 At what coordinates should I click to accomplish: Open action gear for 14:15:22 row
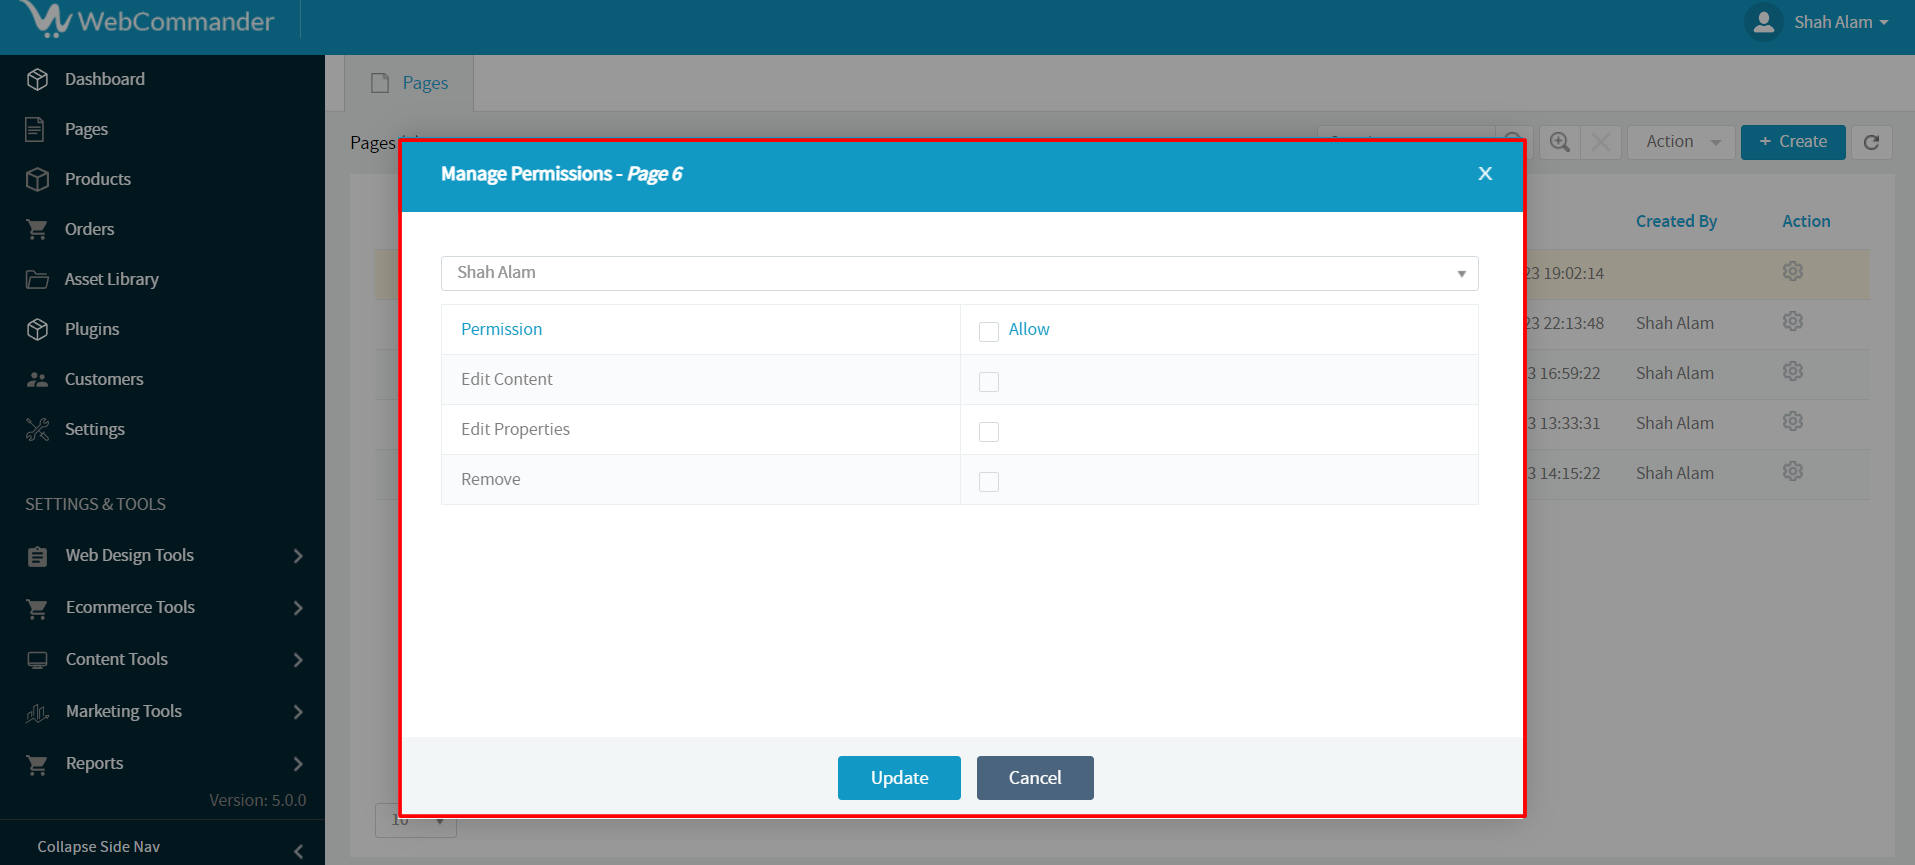point(1793,472)
